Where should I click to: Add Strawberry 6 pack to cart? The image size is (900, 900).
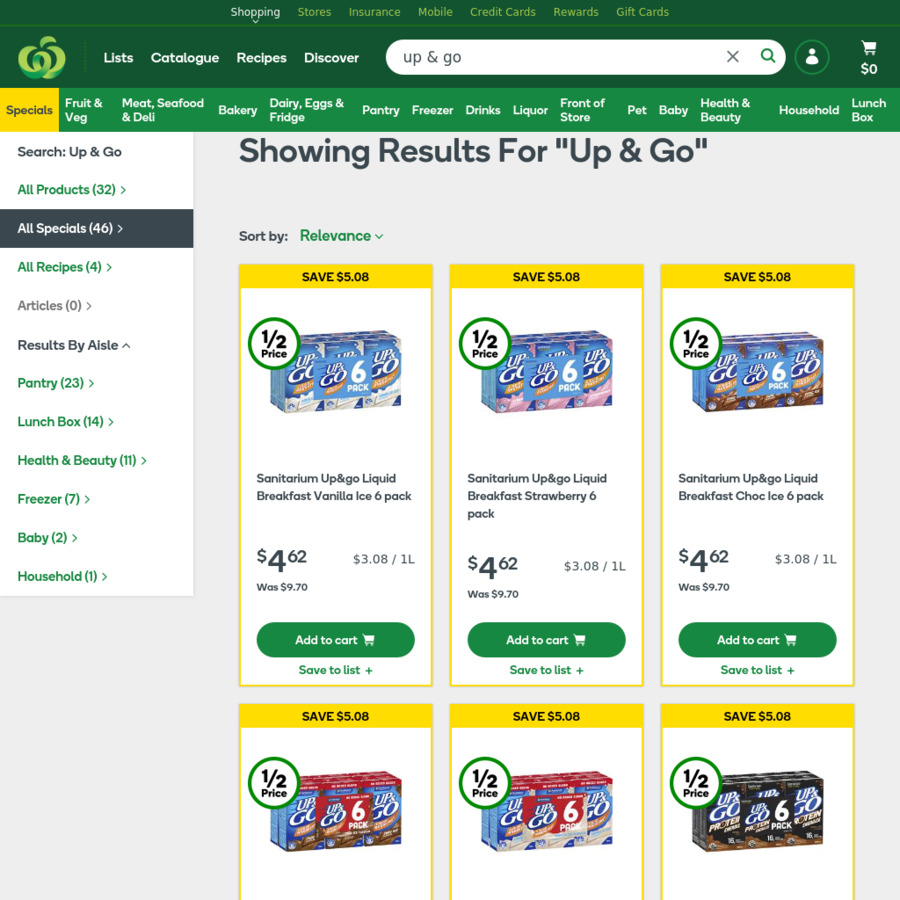546,639
